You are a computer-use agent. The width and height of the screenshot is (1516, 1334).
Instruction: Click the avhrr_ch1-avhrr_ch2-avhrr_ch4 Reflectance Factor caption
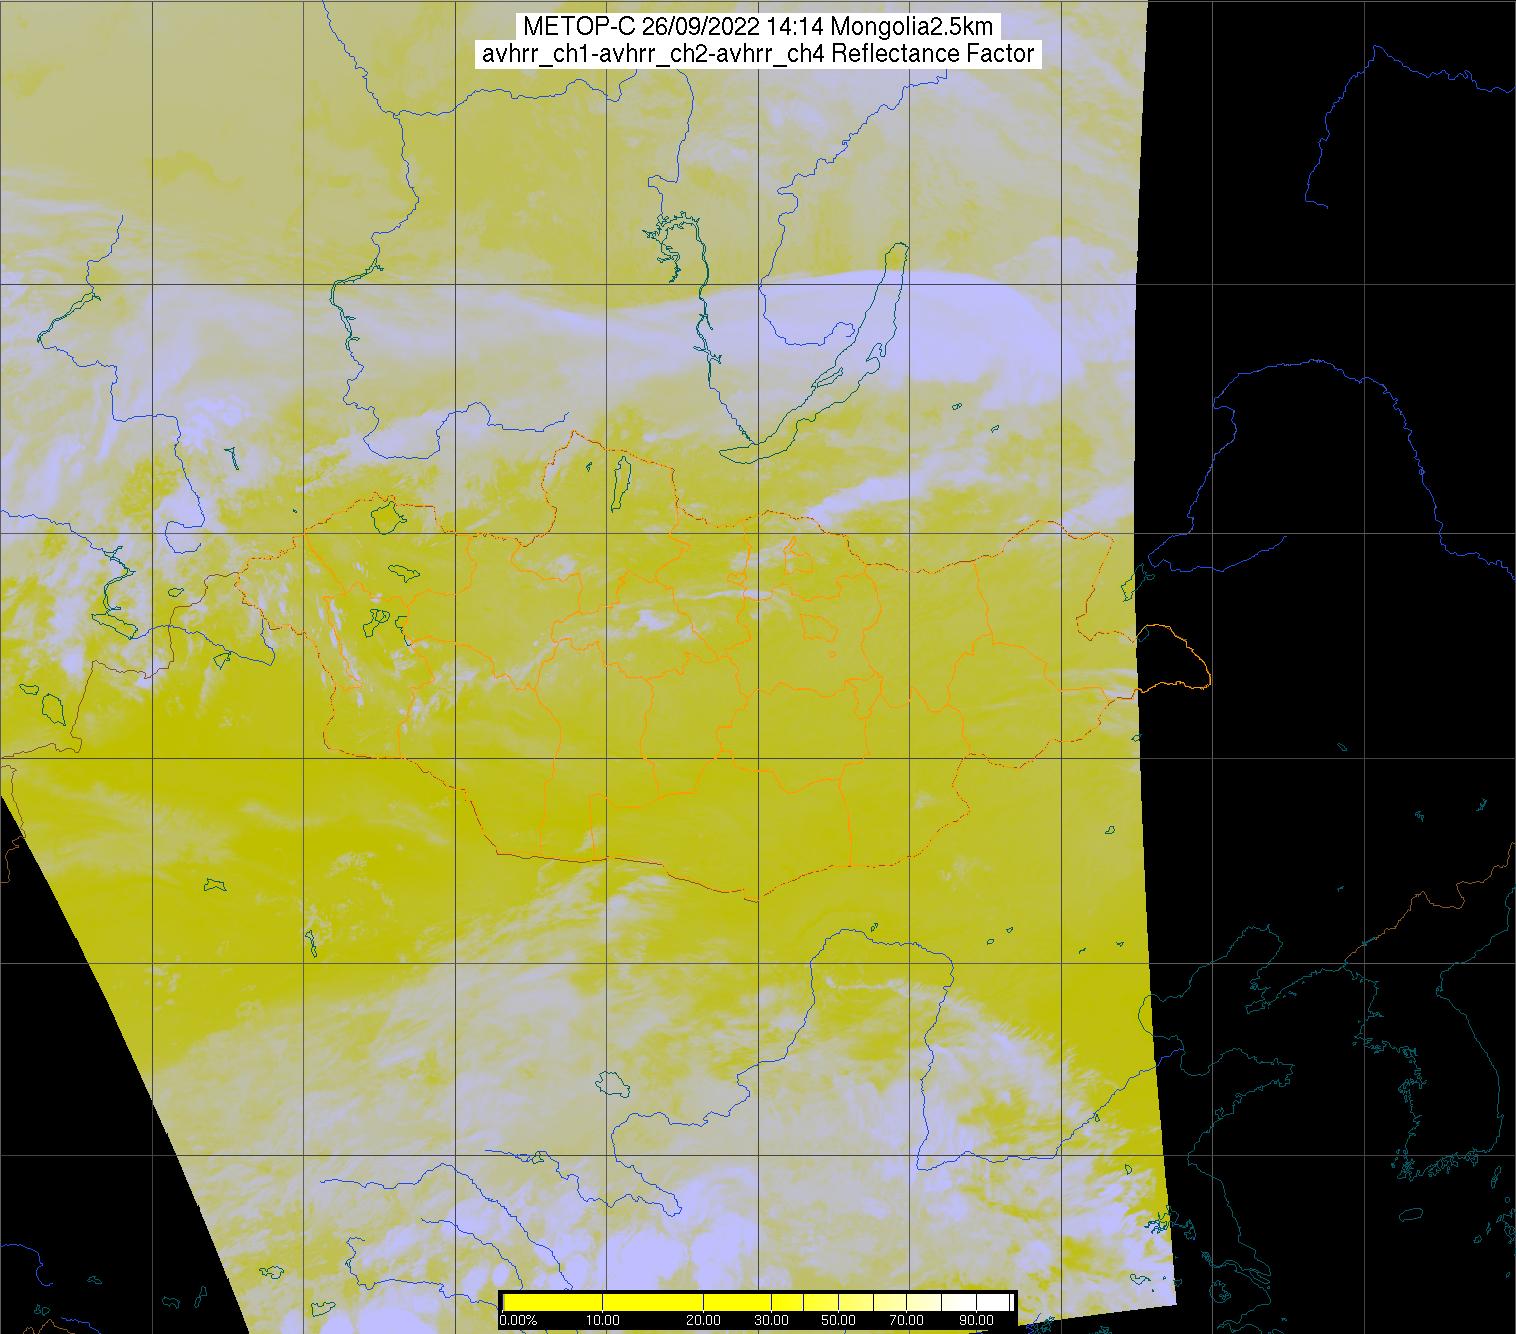coord(757,54)
